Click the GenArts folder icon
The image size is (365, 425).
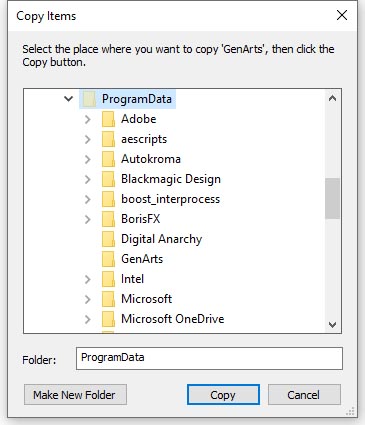(x=108, y=259)
